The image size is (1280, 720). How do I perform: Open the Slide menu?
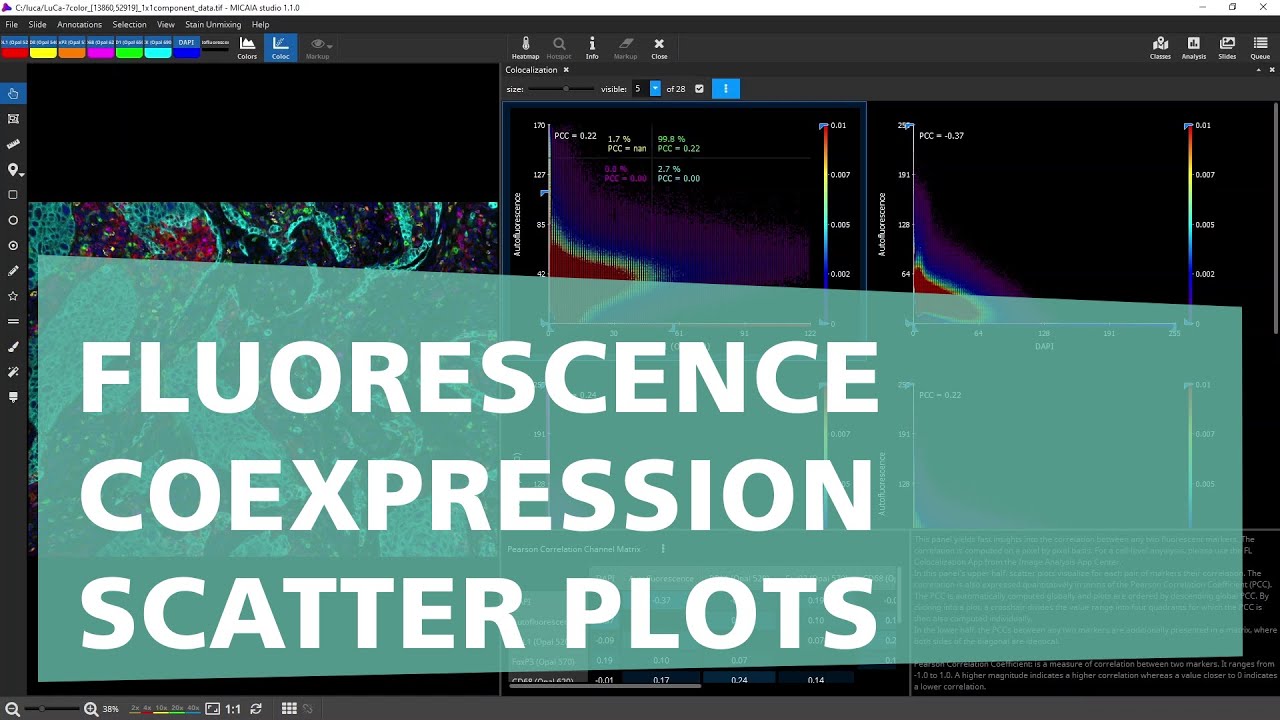click(x=37, y=24)
